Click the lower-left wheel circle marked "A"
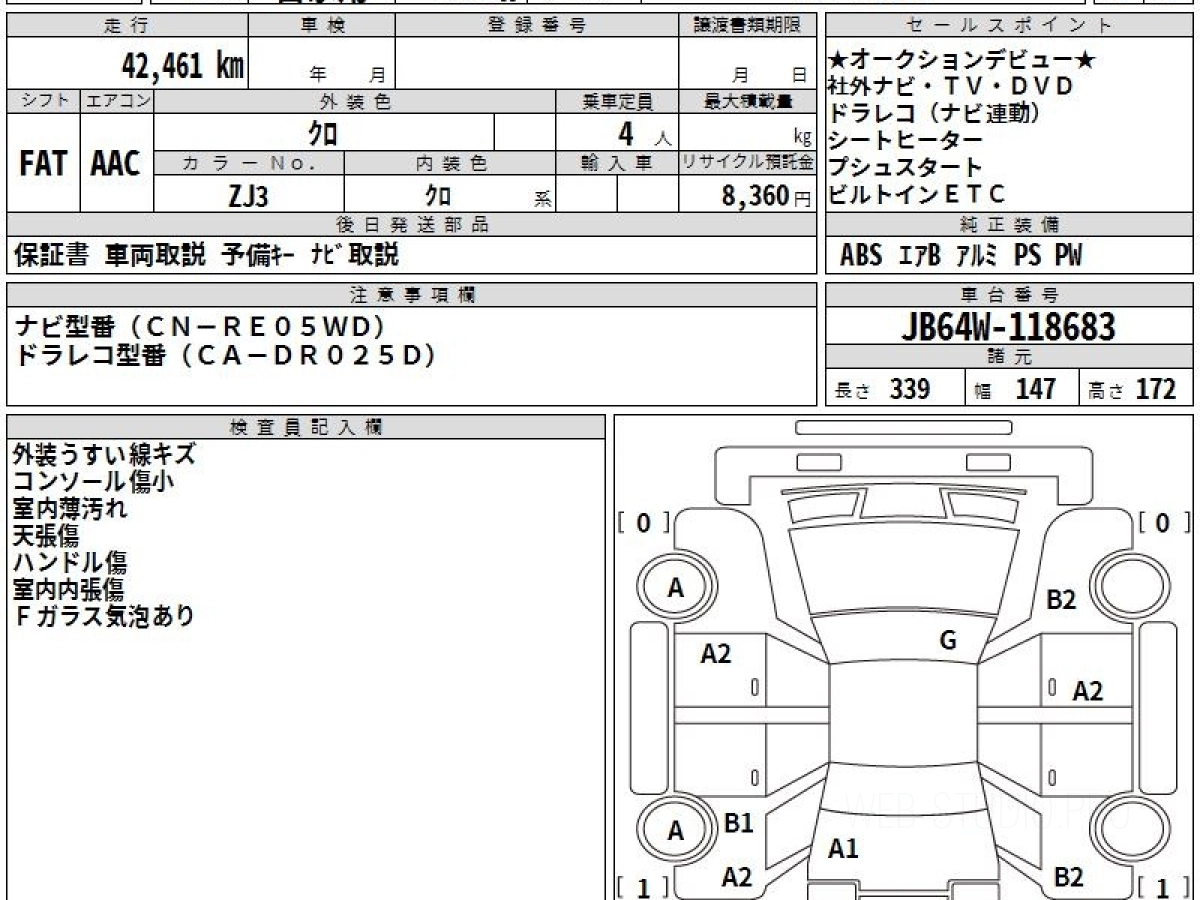 pyautogui.click(x=676, y=831)
